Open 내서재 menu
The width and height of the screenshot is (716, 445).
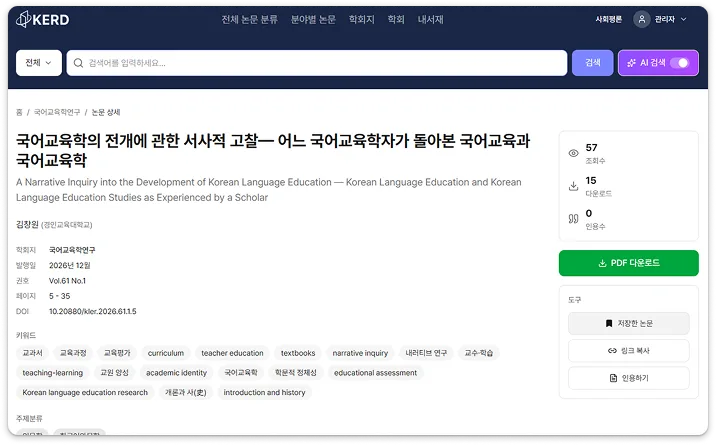point(431,19)
